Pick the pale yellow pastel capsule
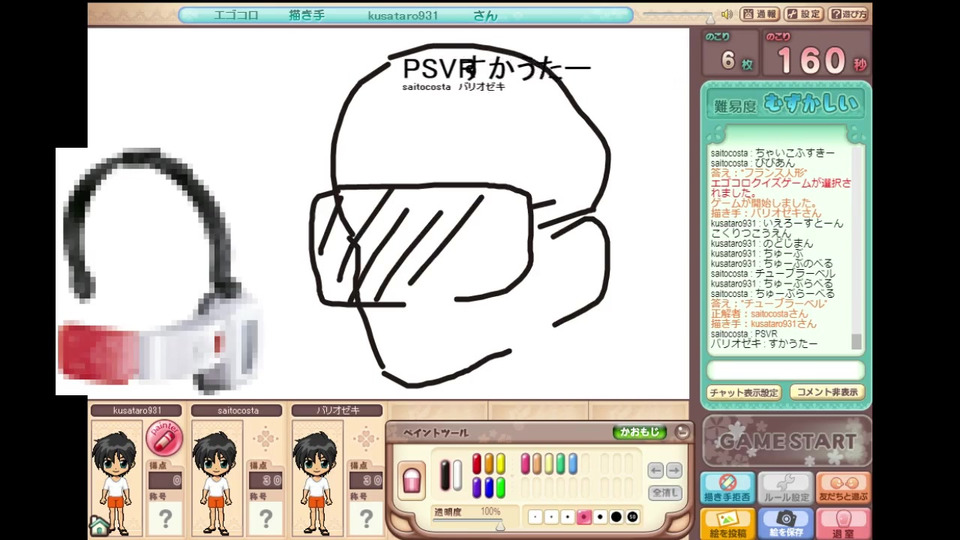Screen dimensions: 960x540 tap(549, 463)
